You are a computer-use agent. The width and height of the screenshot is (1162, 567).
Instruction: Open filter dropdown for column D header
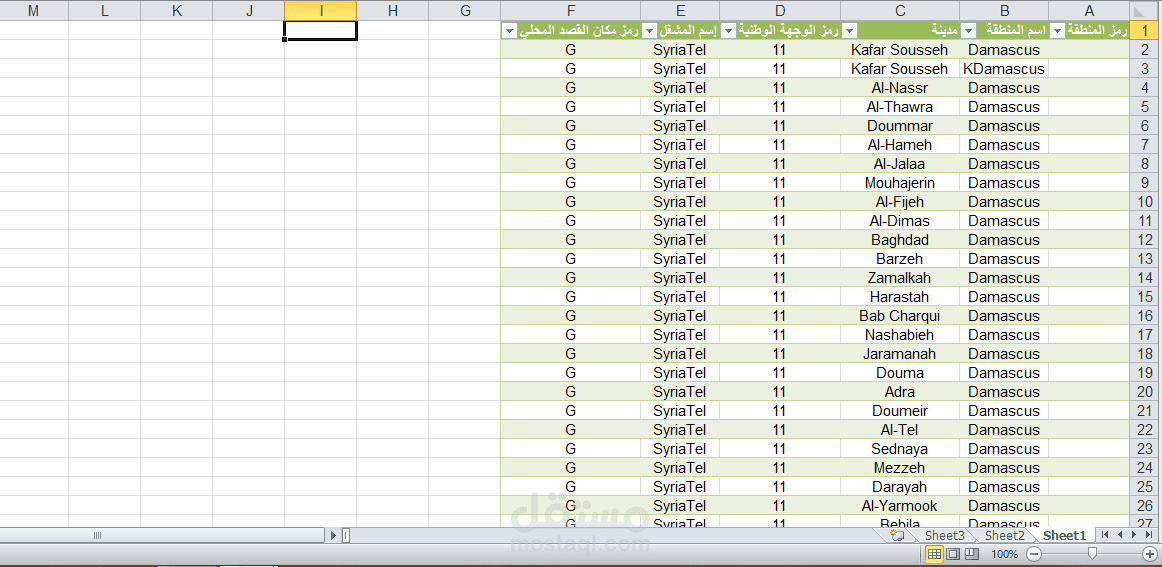pyautogui.click(x=729, y=30)
